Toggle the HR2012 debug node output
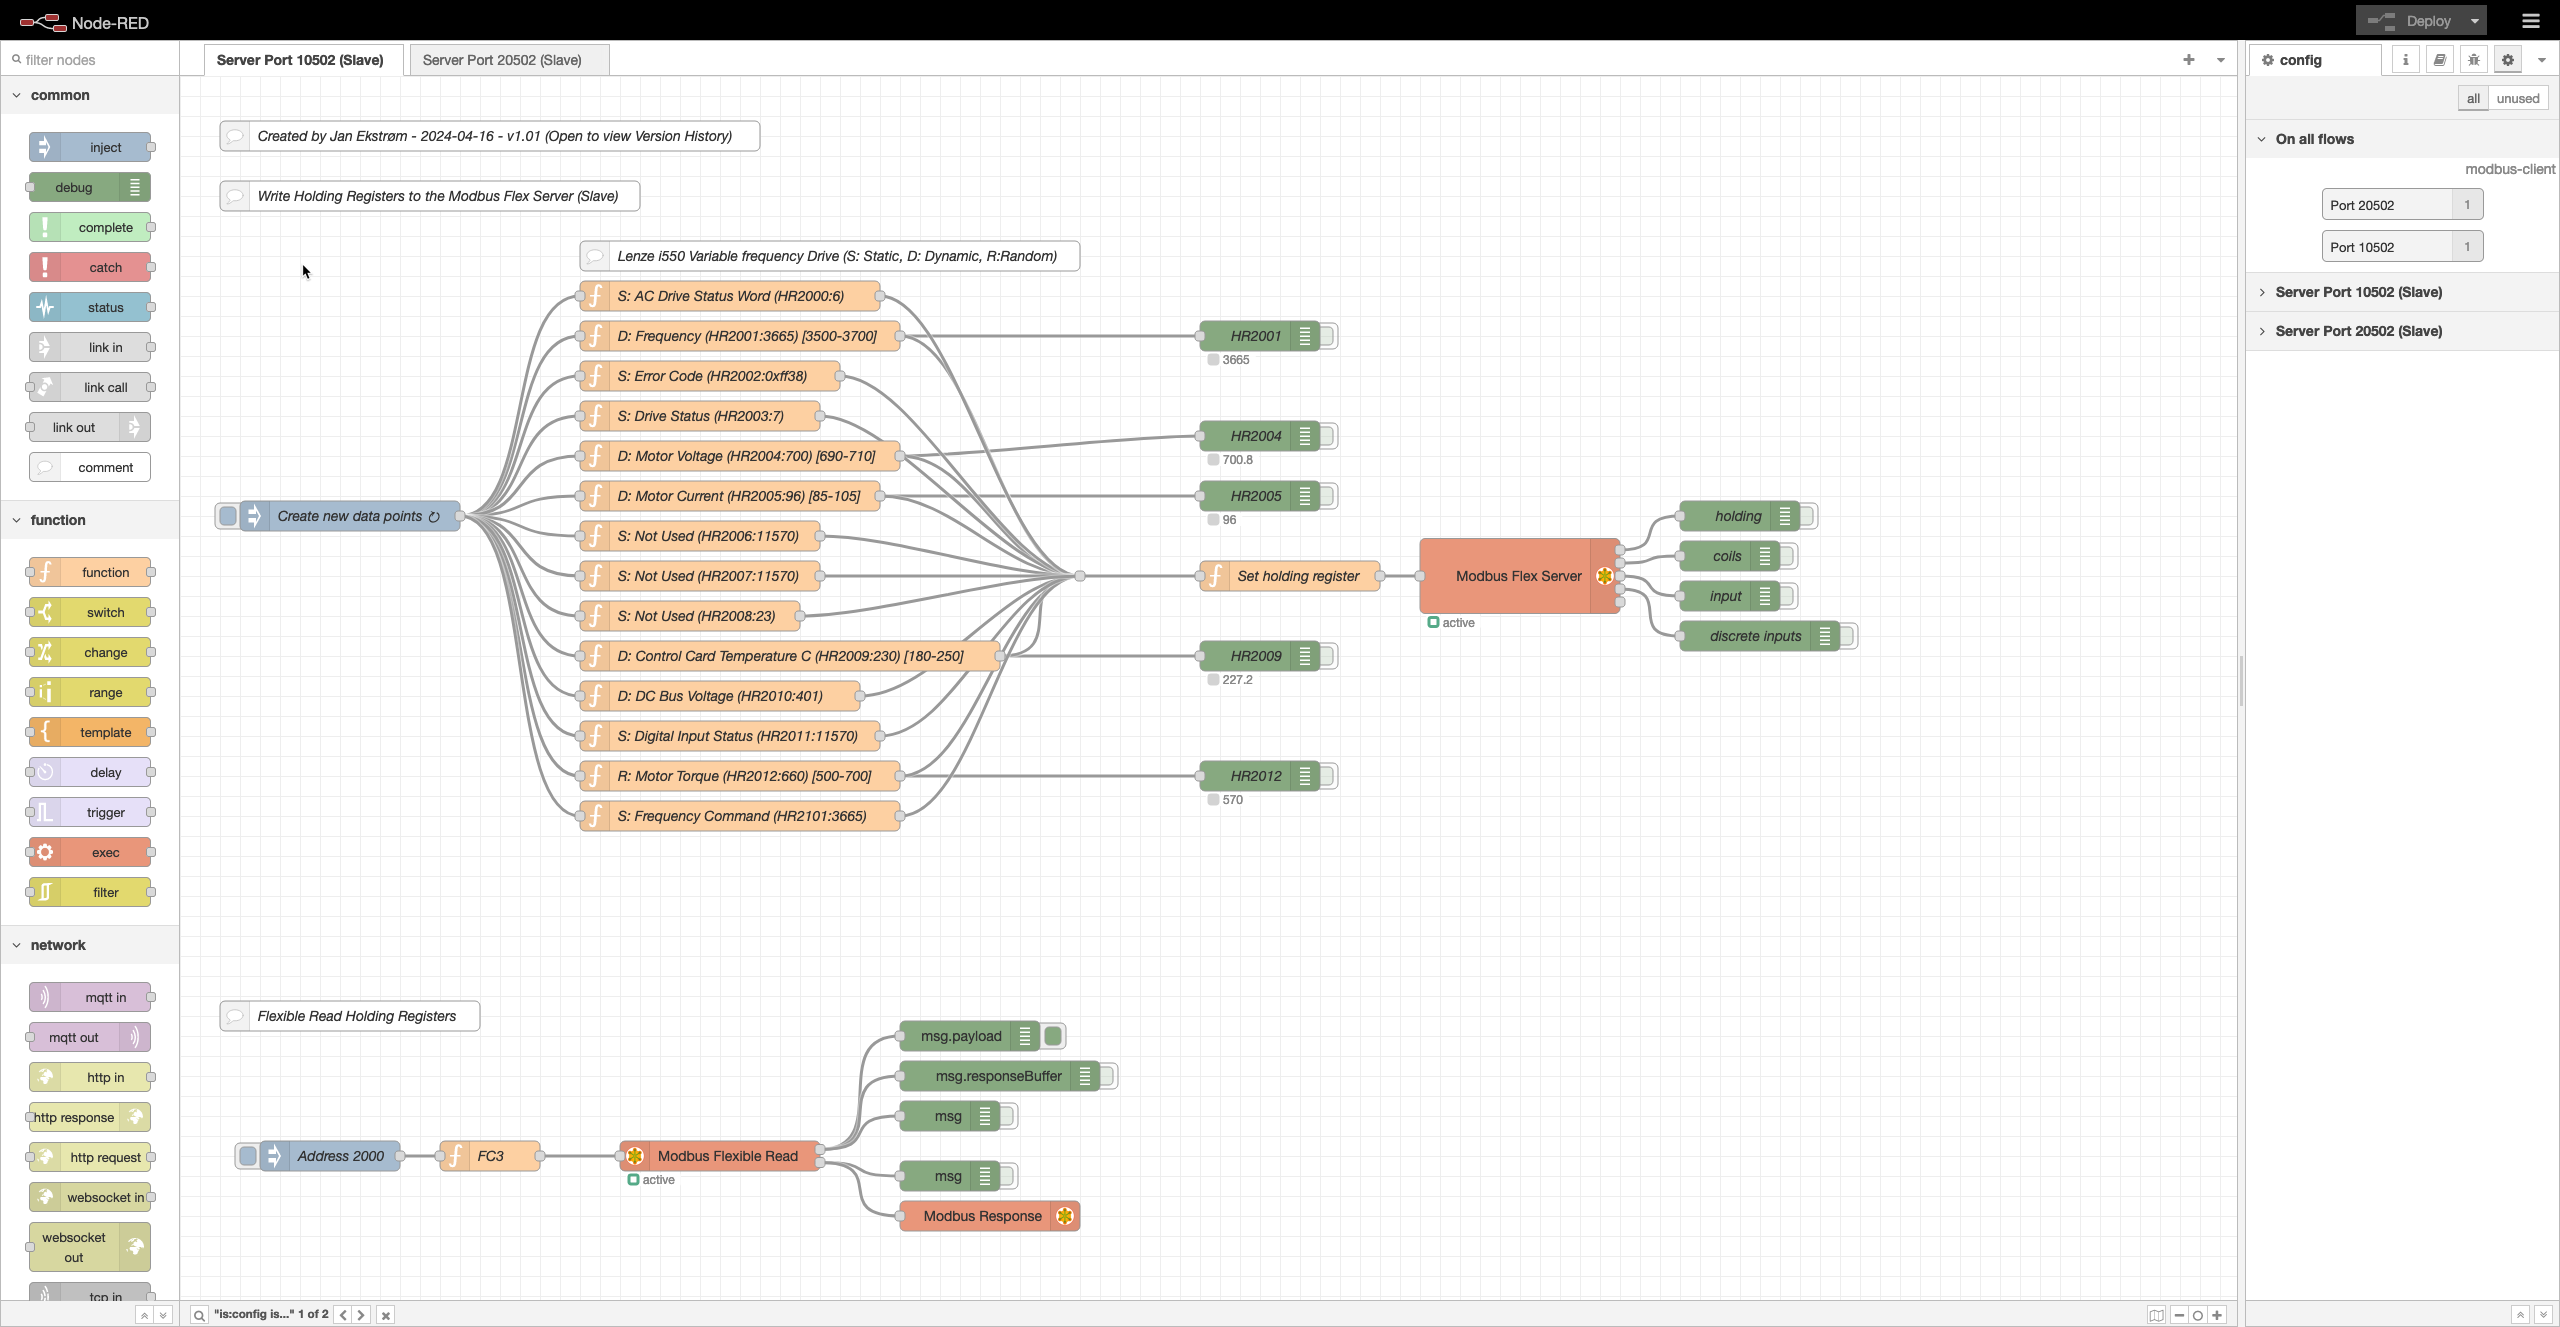The width and height of the screenshot is (2560, 1327). point(1328,776)
